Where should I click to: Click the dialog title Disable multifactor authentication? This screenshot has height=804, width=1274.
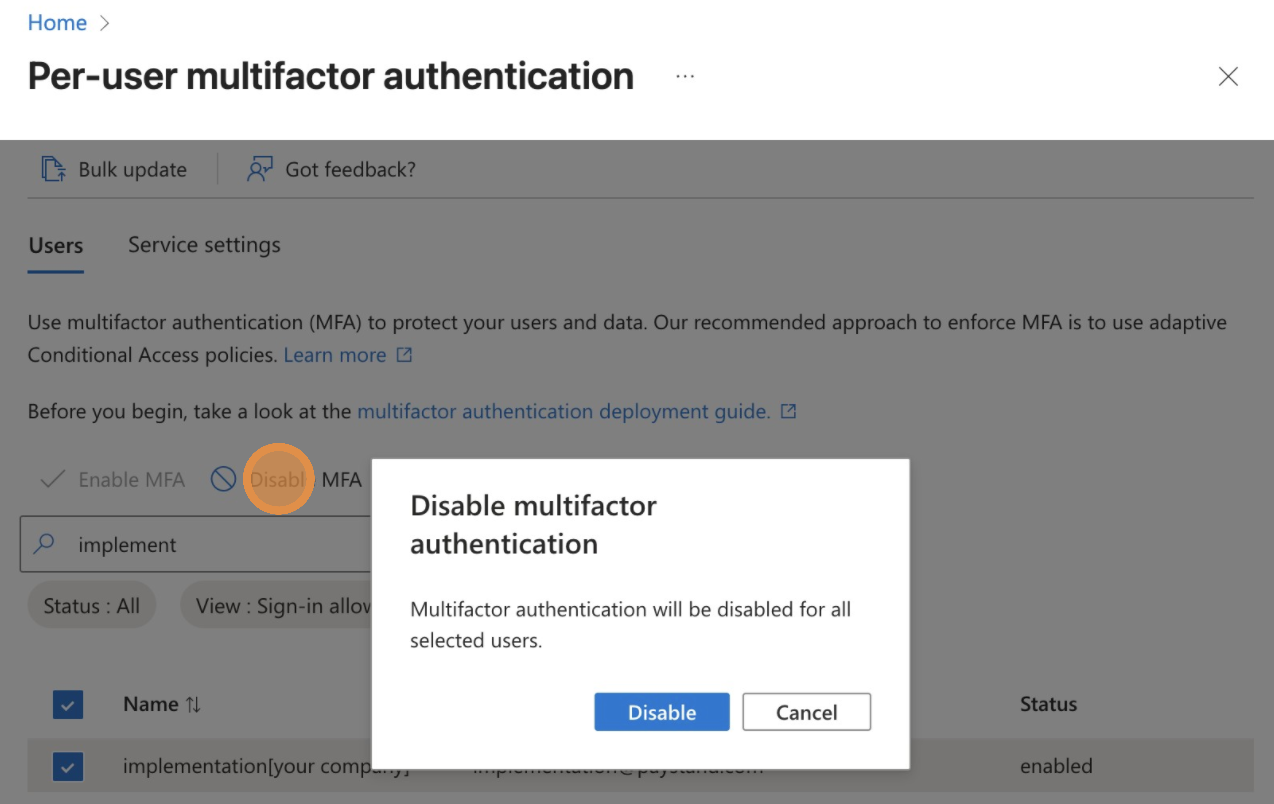click(x=534, y=524)
